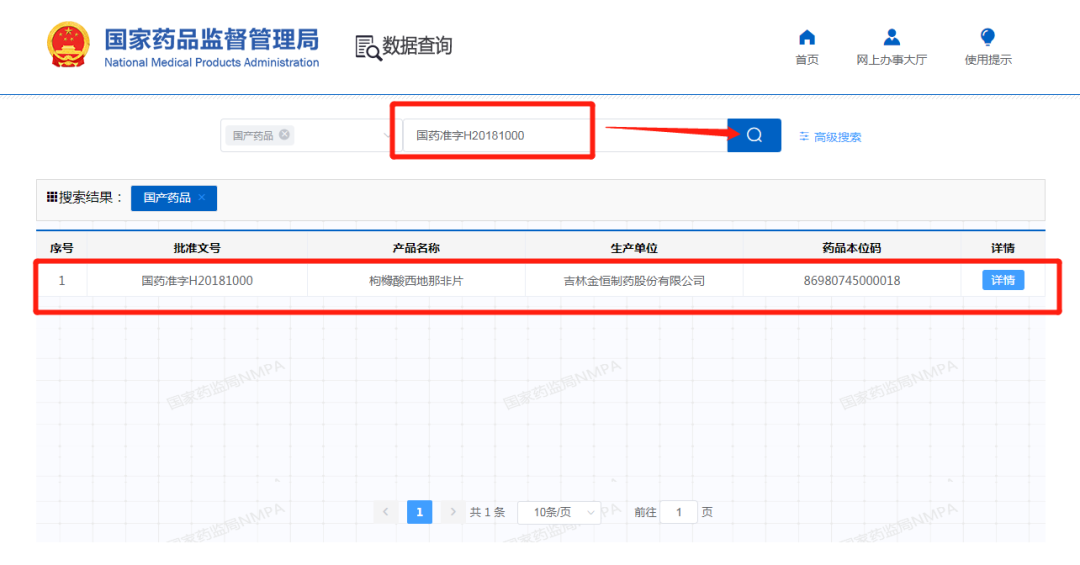Screen dimensions: 1080x565
Task: Click the 国家药品监督管理局 site title
Action: tap(211, 39)
